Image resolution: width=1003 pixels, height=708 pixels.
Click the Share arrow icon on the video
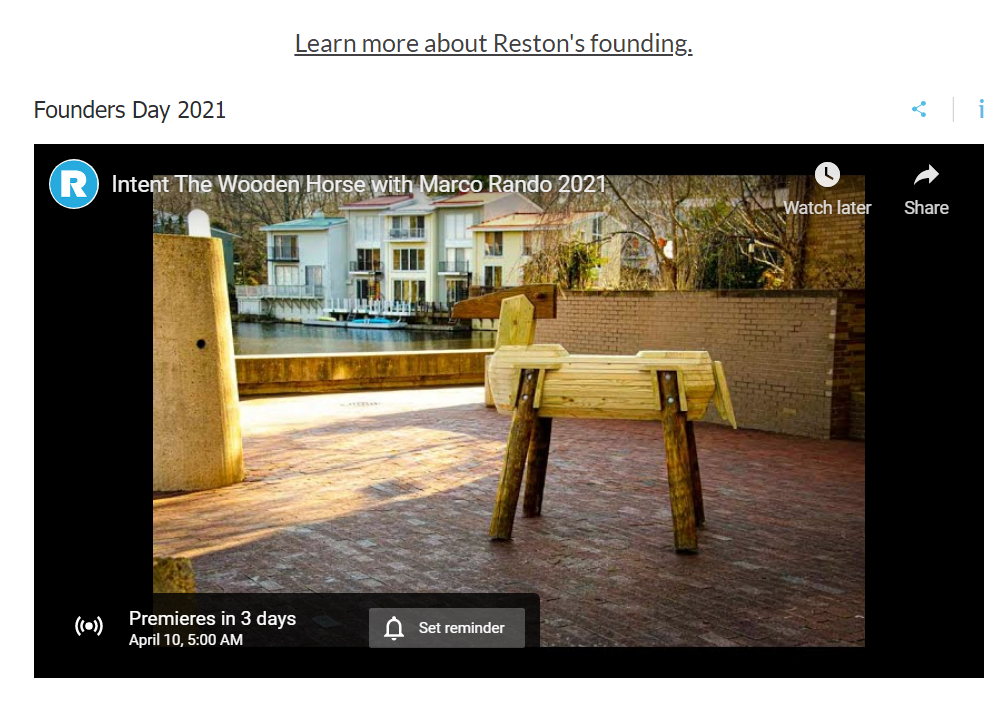[x=926, y=175]
